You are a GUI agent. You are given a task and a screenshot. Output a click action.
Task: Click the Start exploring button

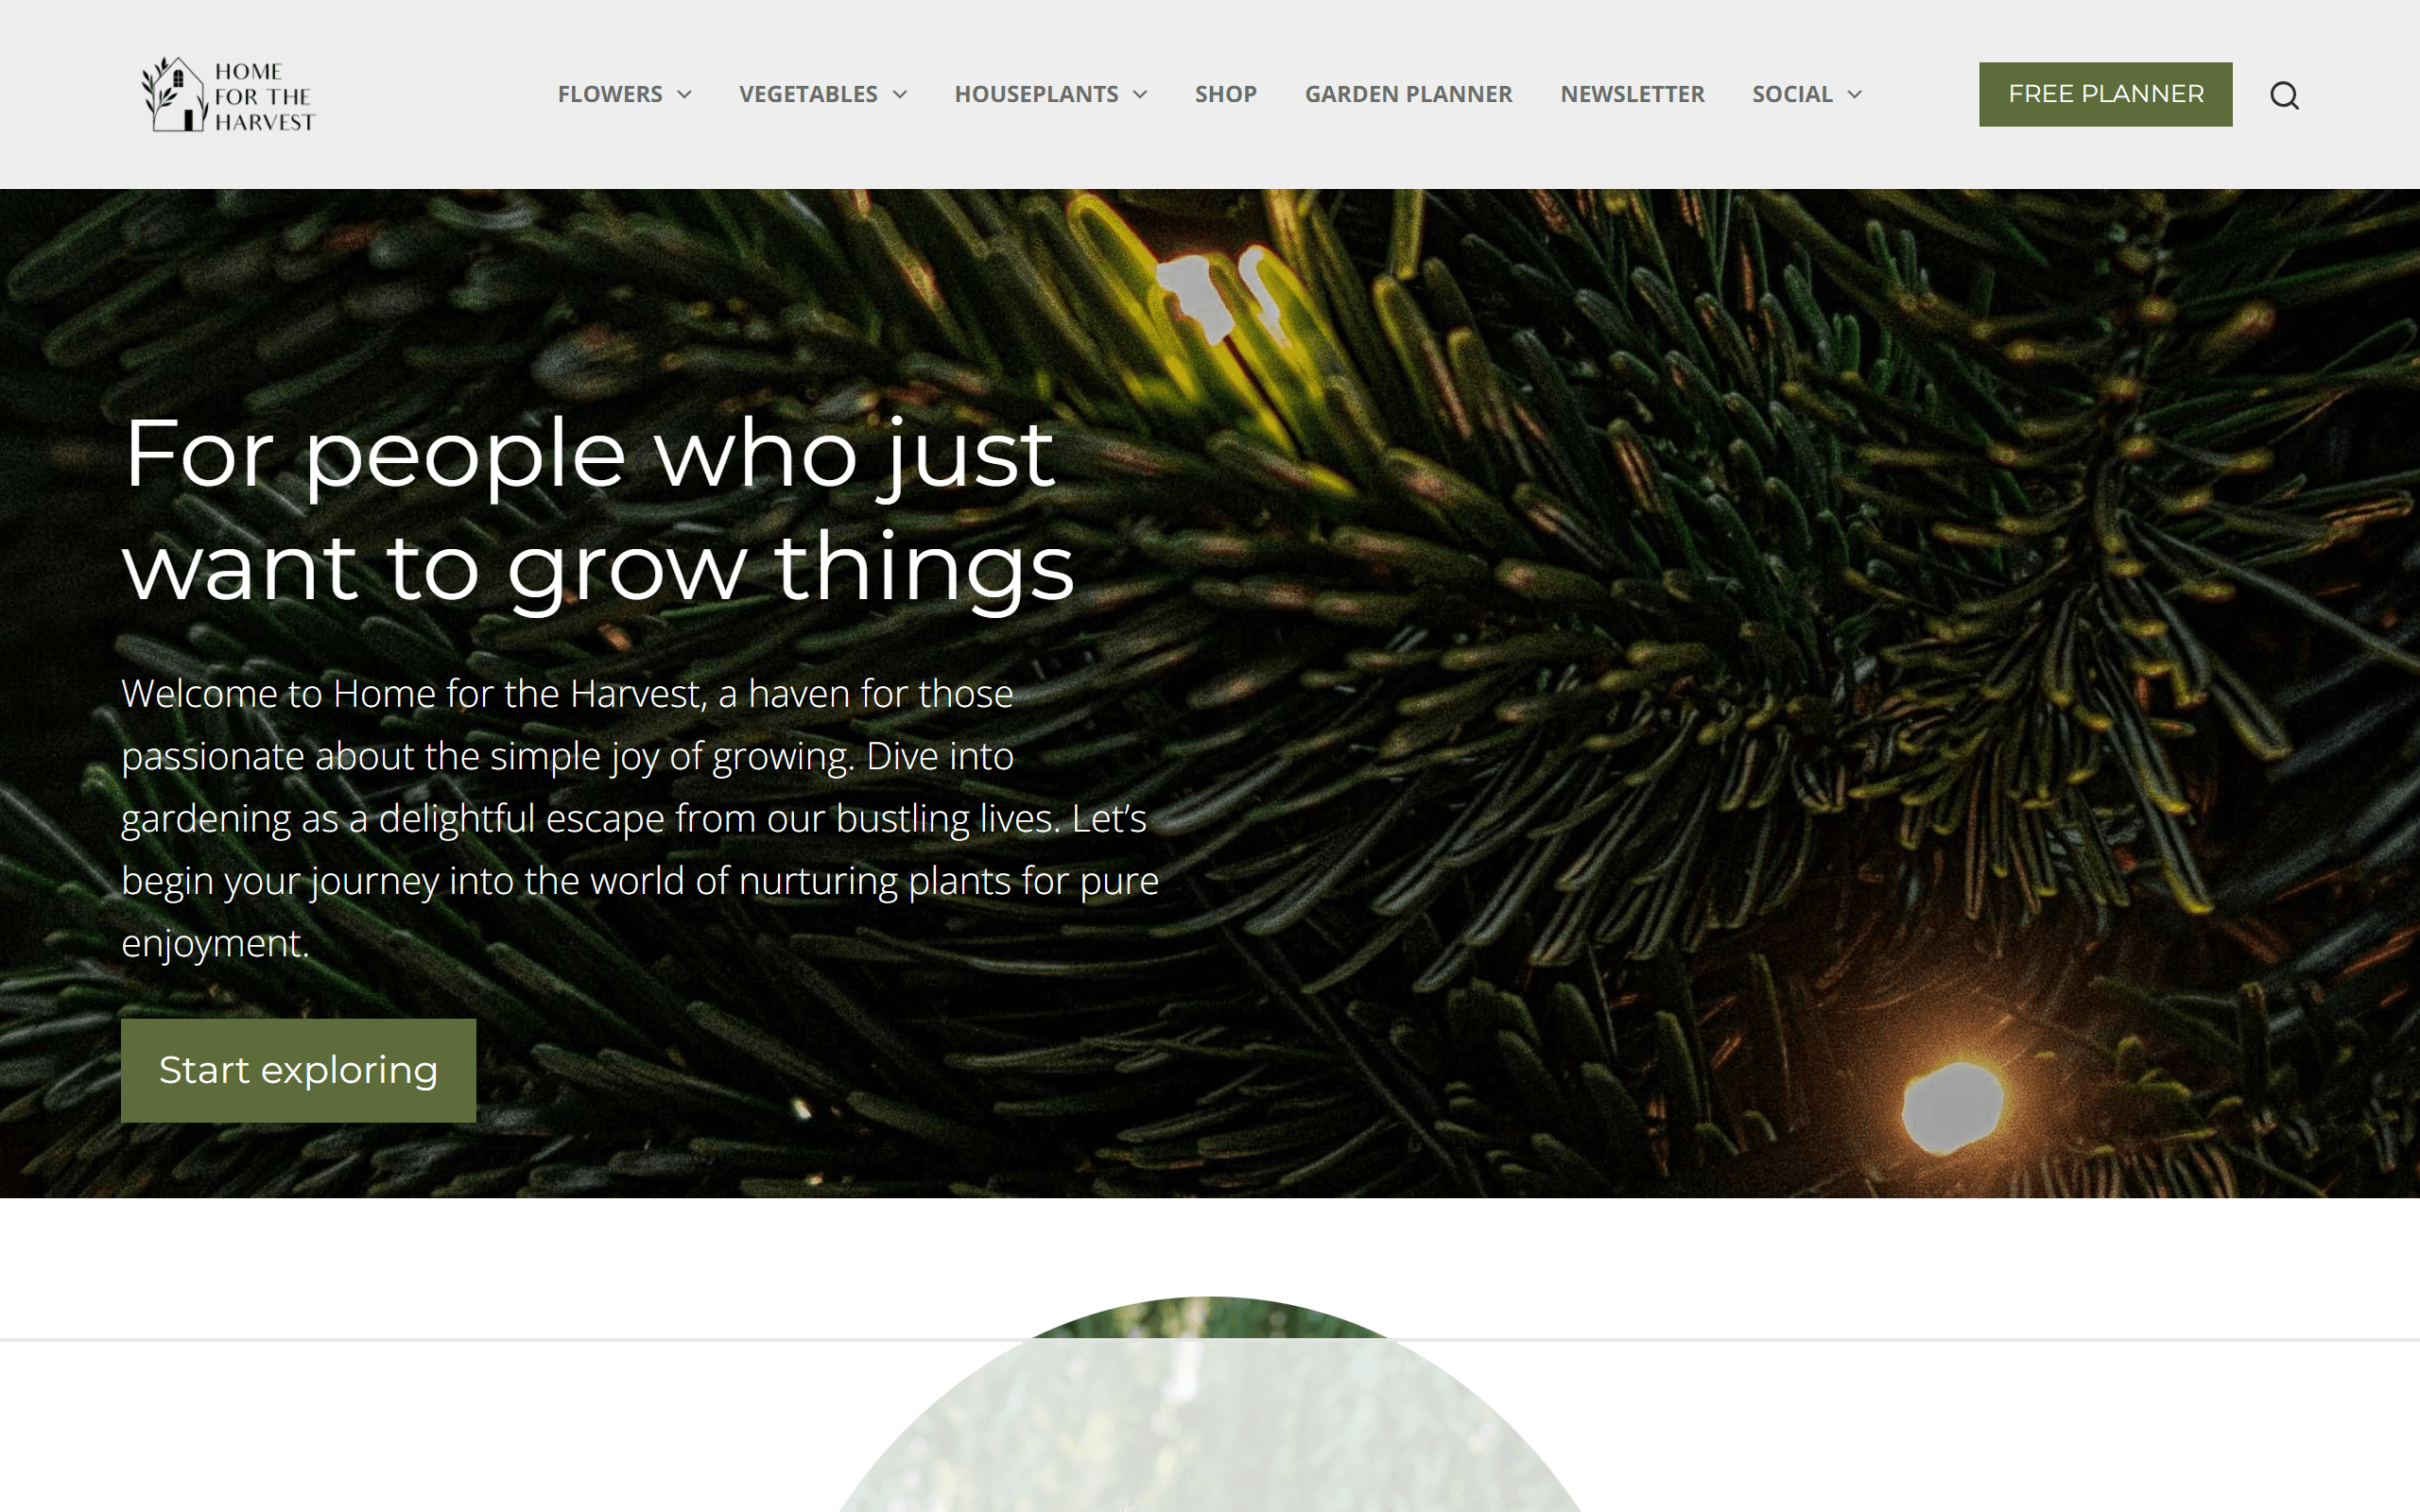[x=298, y=1070]
